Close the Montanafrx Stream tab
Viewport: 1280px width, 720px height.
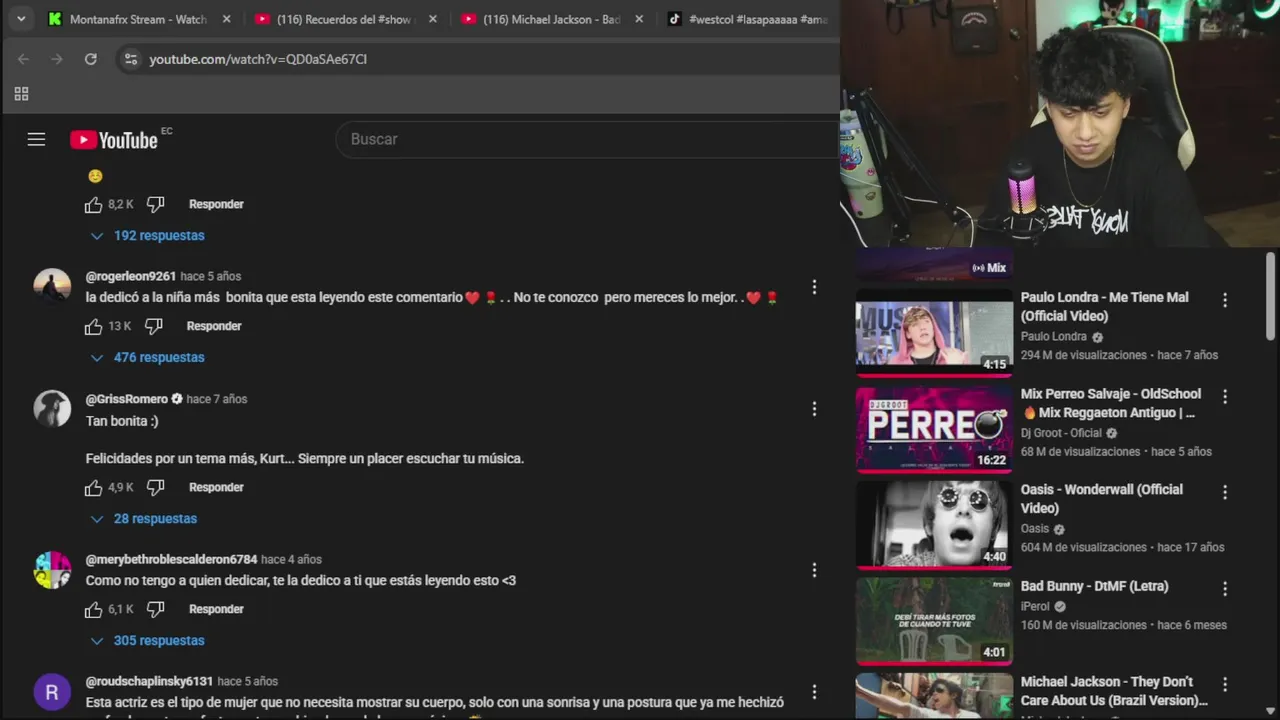226,19
